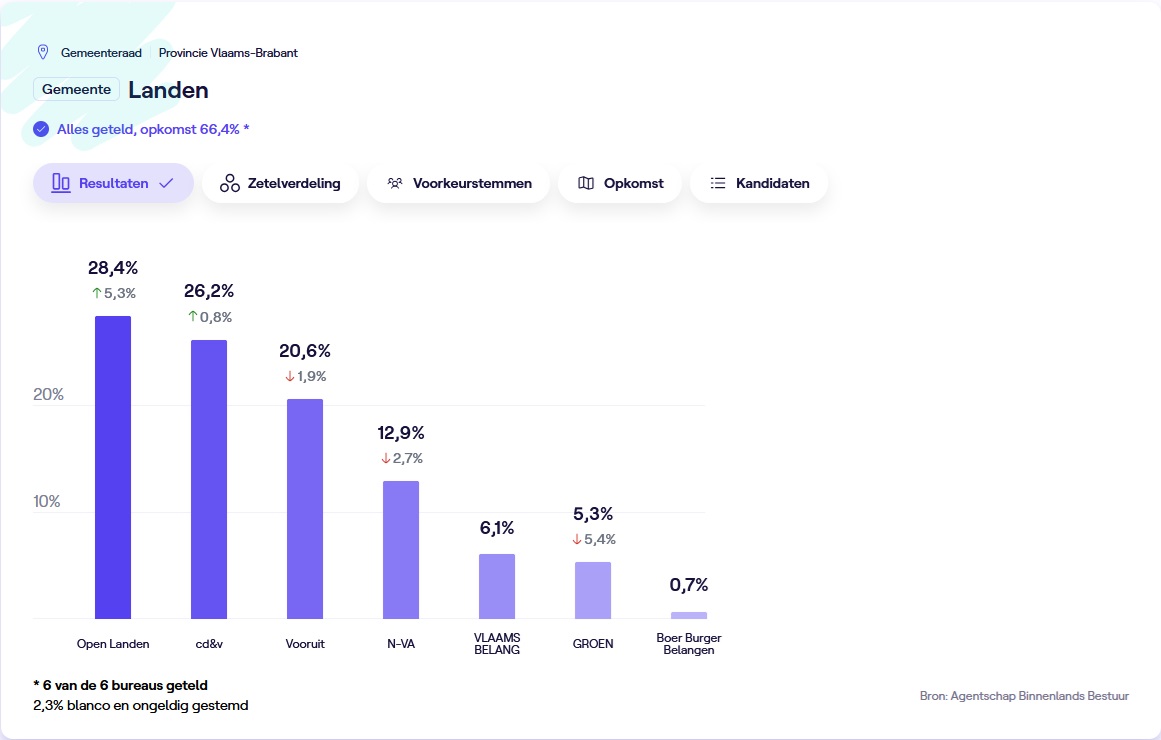Click the N-VA axis label
Viewport: 1161px width, 740px height.
point(401,644)
